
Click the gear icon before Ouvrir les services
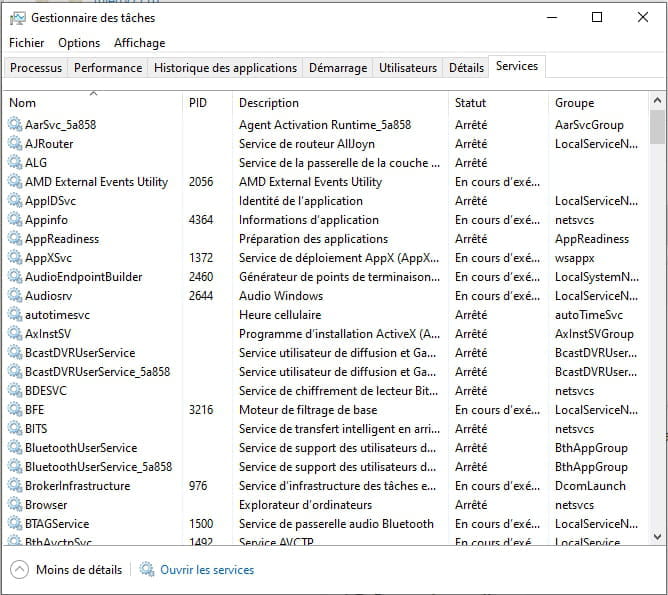click(x=147, y=569)
